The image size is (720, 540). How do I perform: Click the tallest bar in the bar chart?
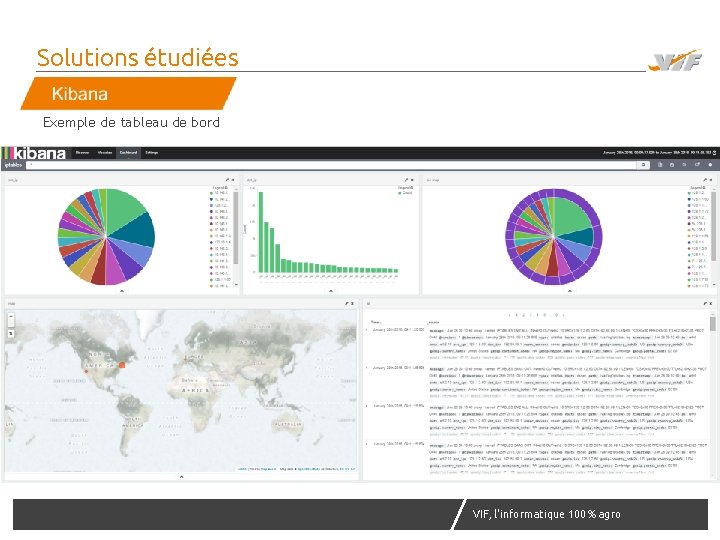[x=261, y=232]
